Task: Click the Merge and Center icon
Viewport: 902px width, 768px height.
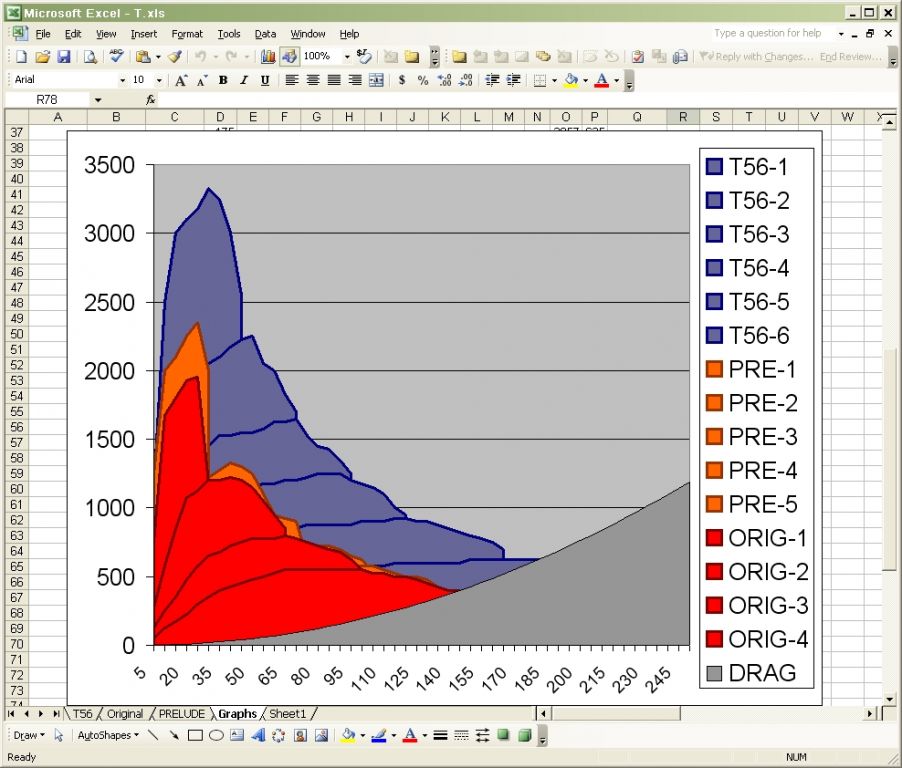Action: [x=376, y=80]
